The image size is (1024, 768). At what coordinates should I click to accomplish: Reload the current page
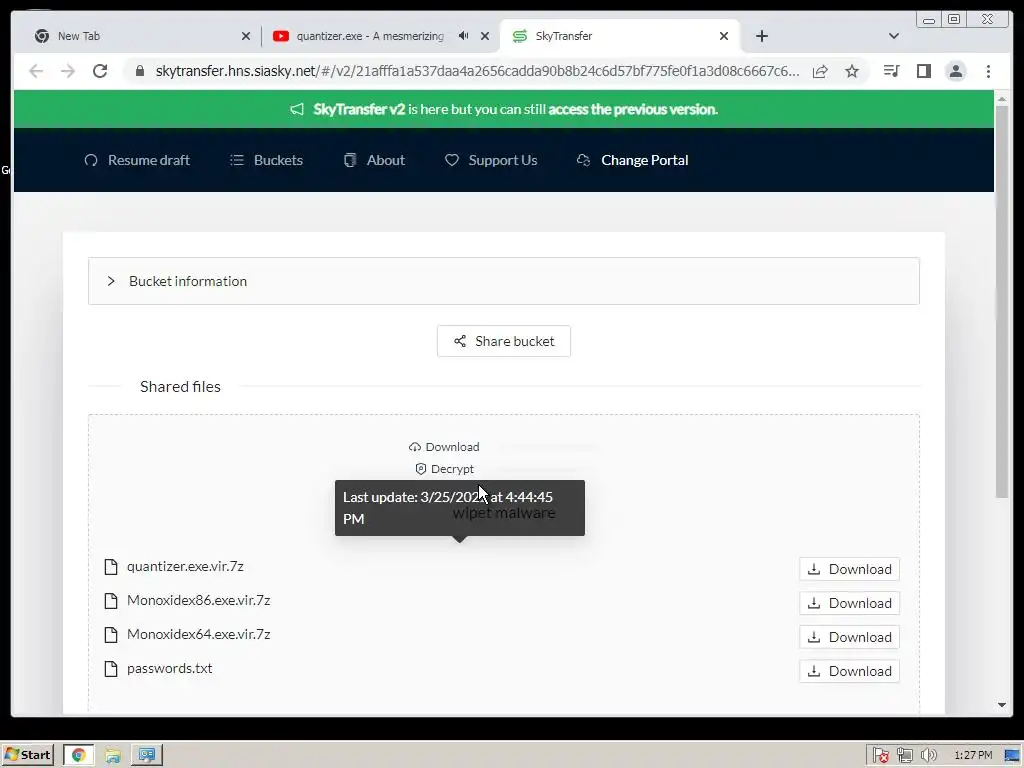point(100,71)
